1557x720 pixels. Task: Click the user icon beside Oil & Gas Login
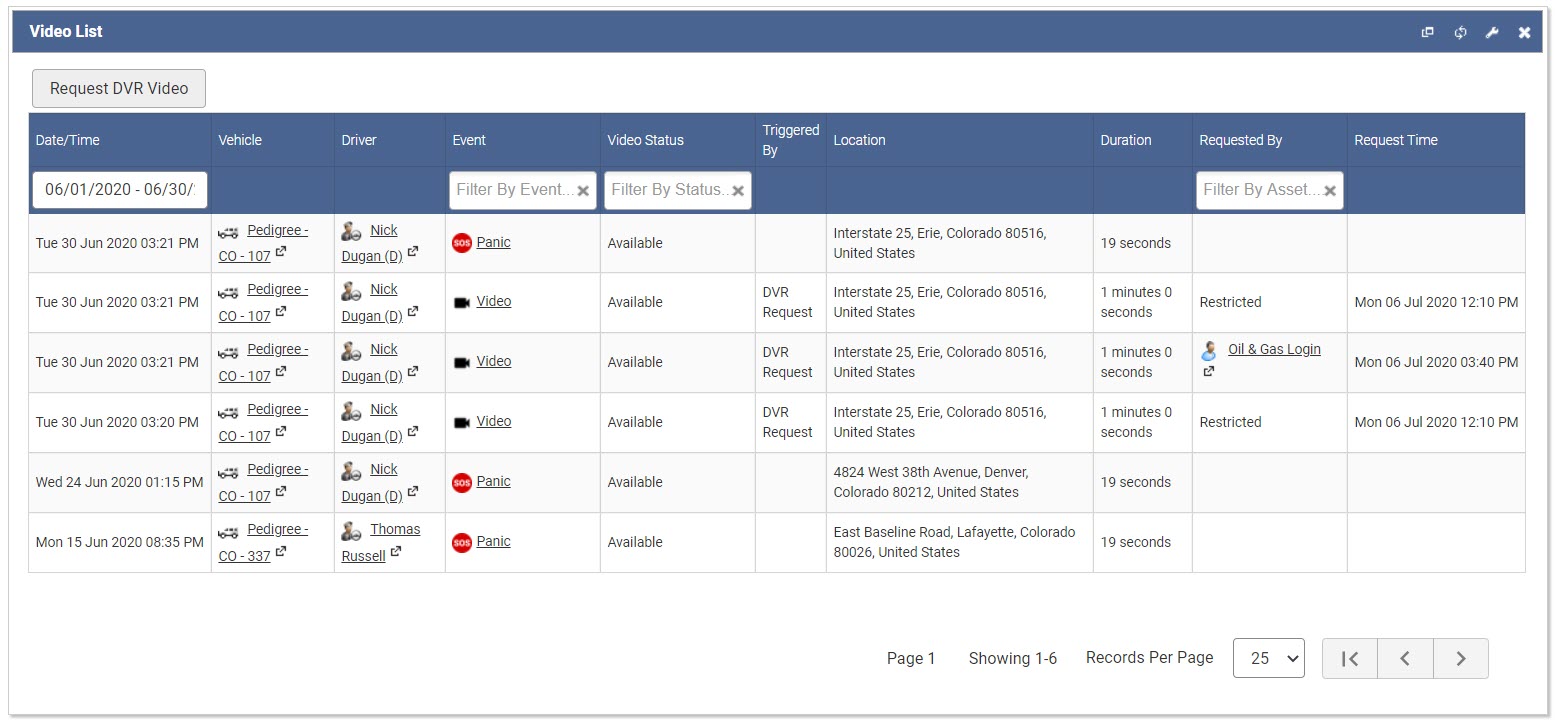click(x=1210, y=351)
